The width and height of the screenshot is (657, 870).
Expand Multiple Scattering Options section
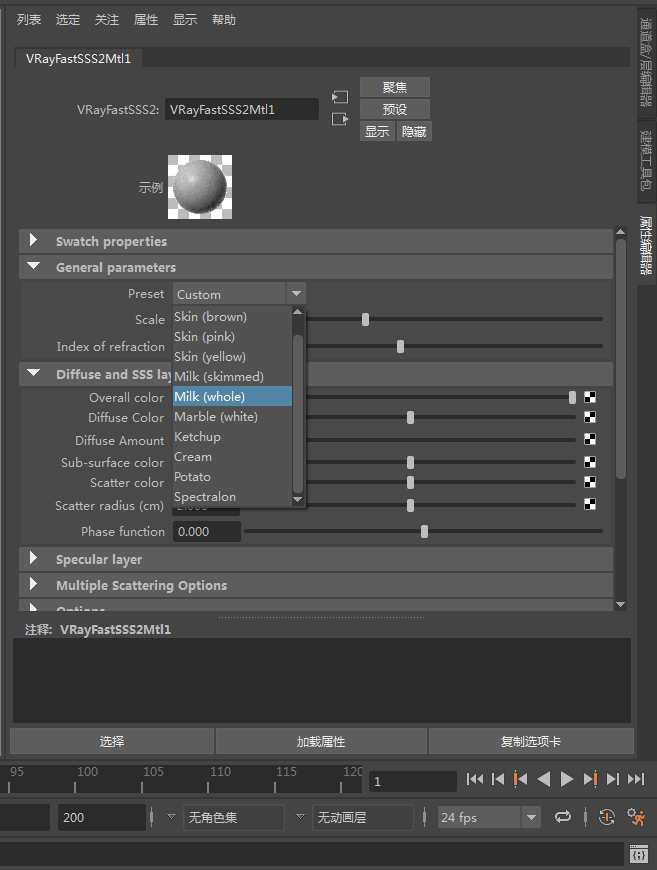(x=33, y=584)
